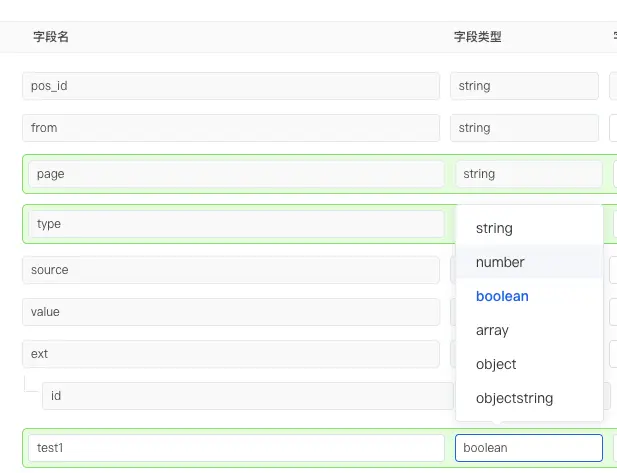
Task: Click the "page" field name input
Action: 236,174
